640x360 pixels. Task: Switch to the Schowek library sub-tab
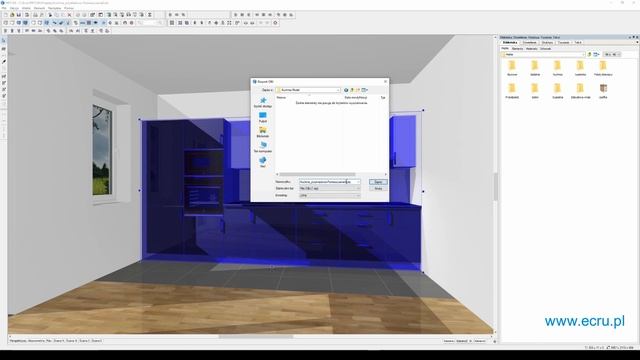point(545,49)
